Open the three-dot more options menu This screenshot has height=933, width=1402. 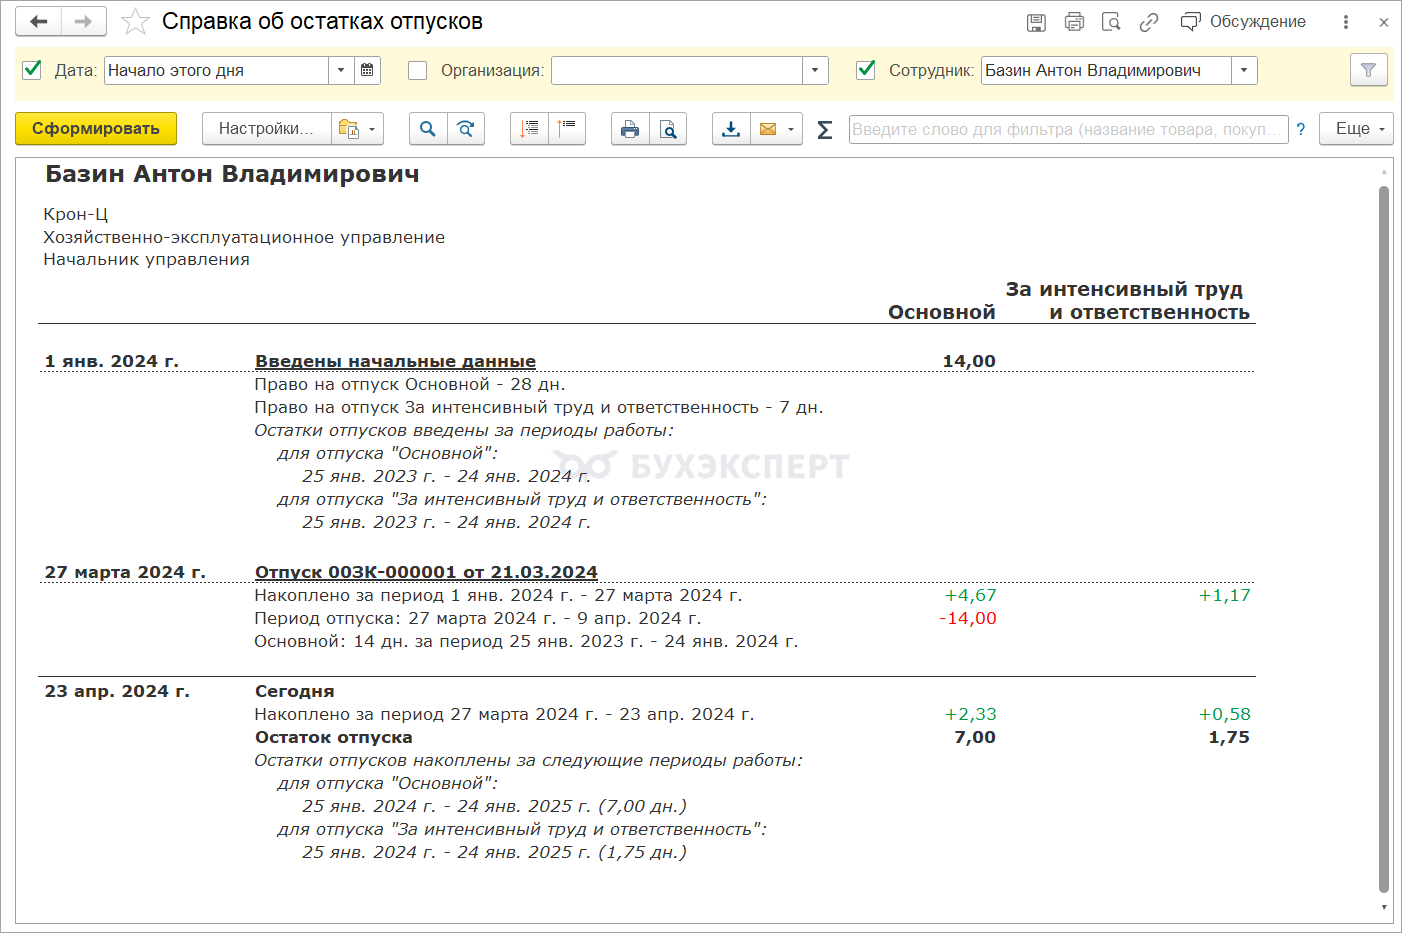pos(1346,22)
